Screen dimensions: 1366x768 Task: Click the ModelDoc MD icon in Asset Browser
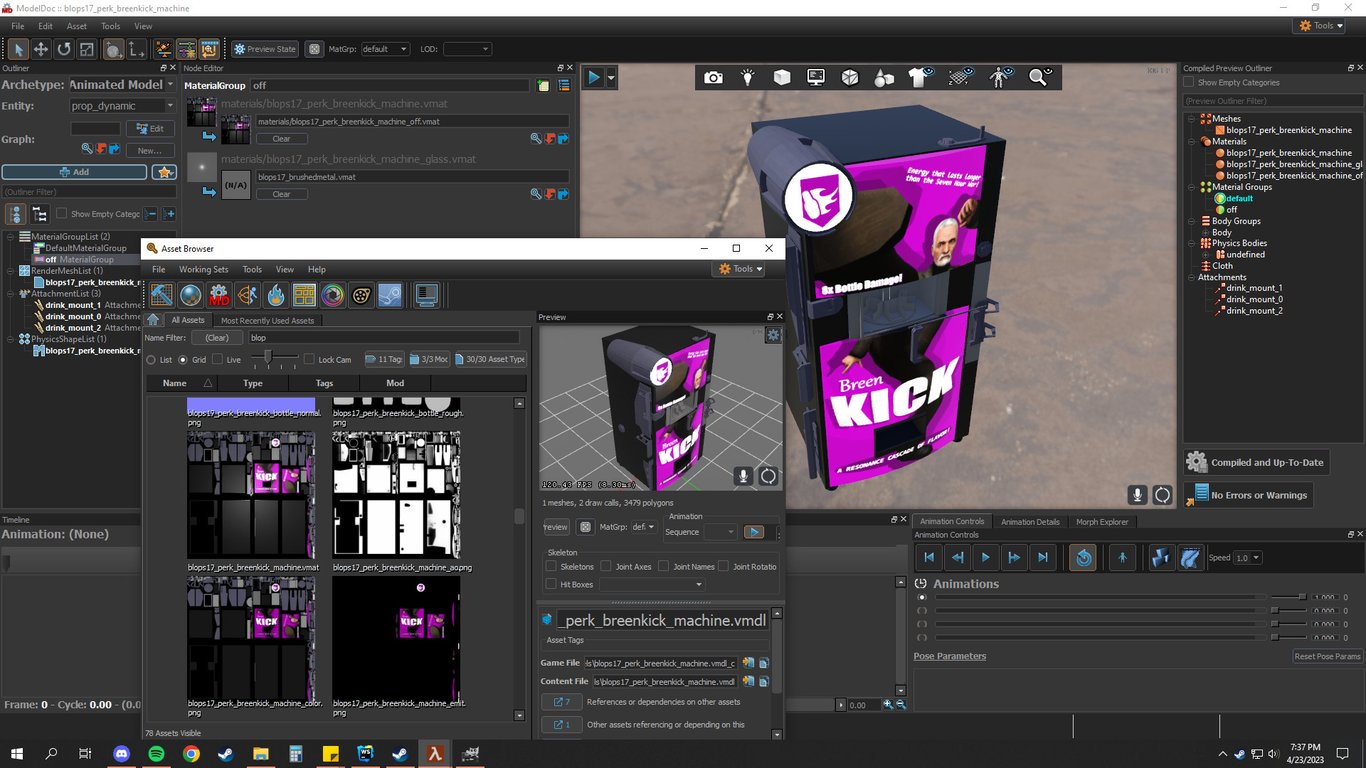point(219,295)
